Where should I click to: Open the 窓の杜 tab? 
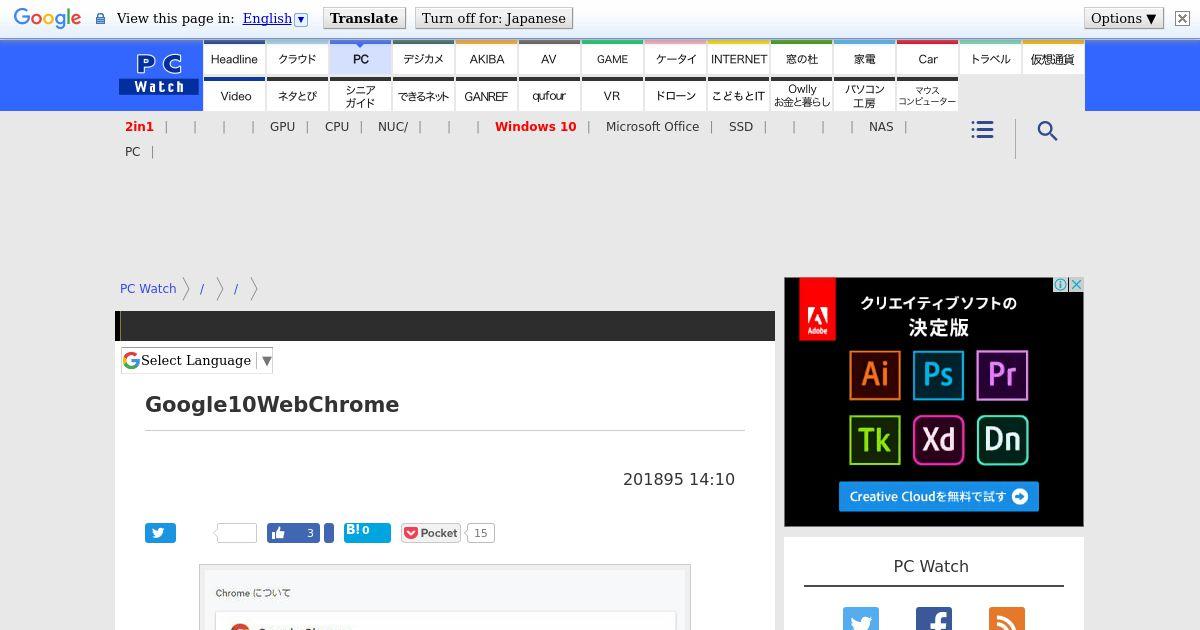click(x=801, y=58)
